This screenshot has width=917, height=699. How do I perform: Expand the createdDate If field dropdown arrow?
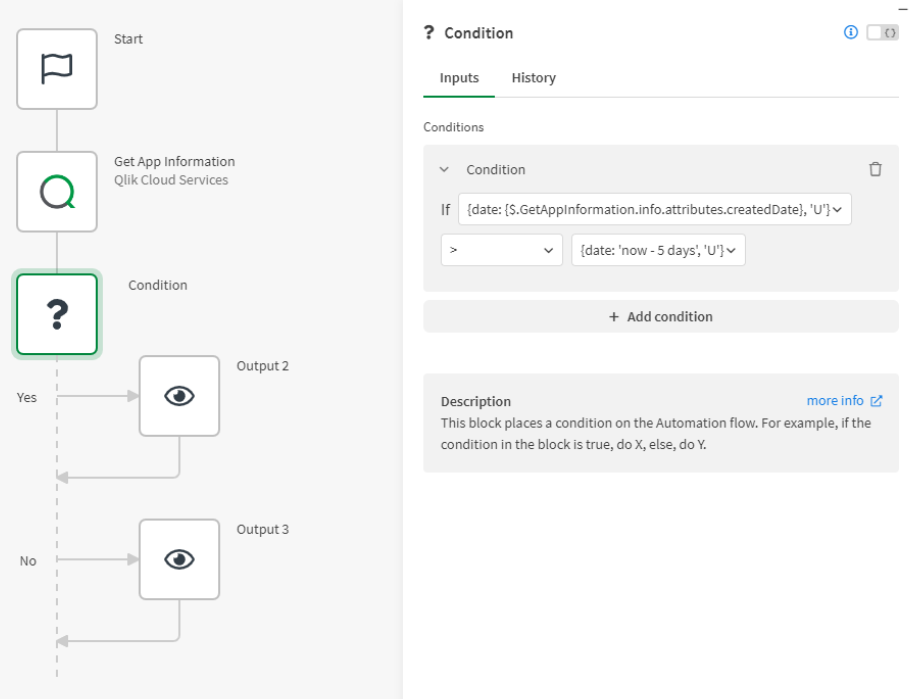[837, 209]
